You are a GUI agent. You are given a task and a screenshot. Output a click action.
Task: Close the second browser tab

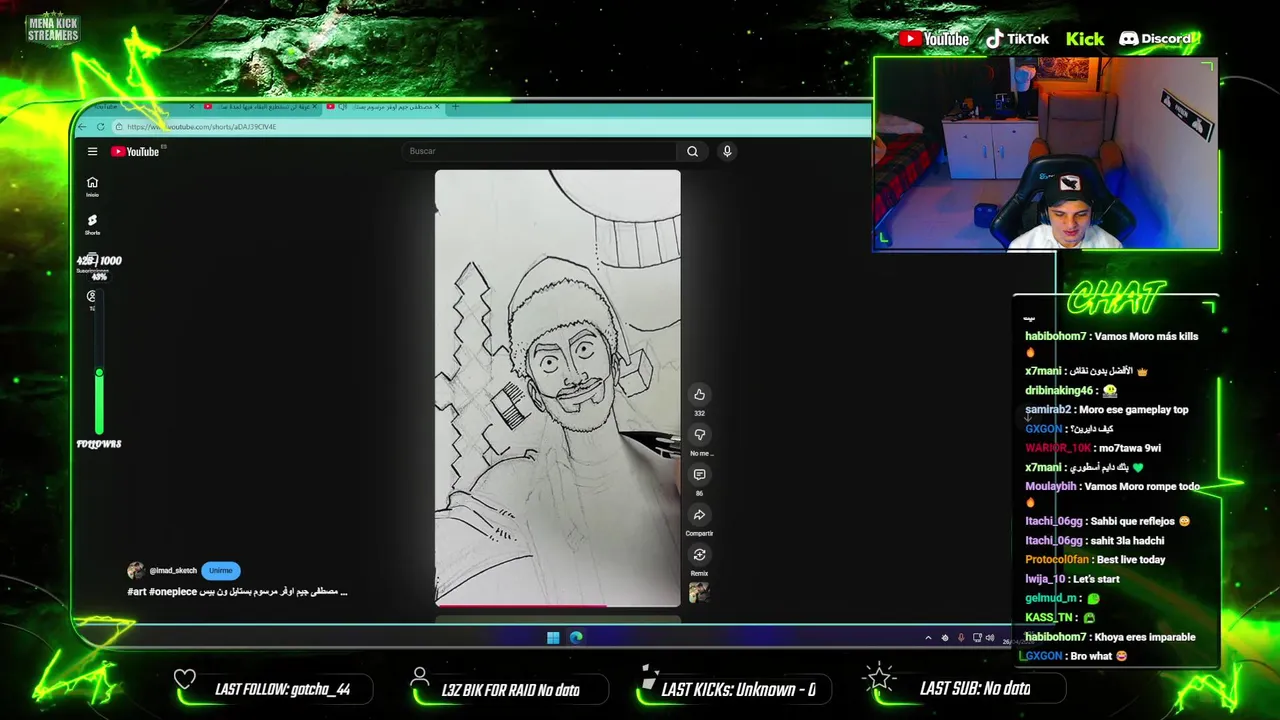(315, 106)
